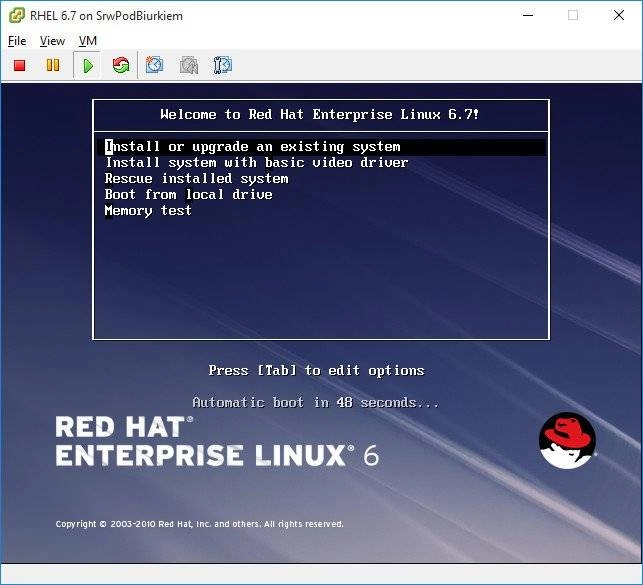Viewport: 643px width, 585px height.
Task: Open the View menu
Action: click(52, 41)
